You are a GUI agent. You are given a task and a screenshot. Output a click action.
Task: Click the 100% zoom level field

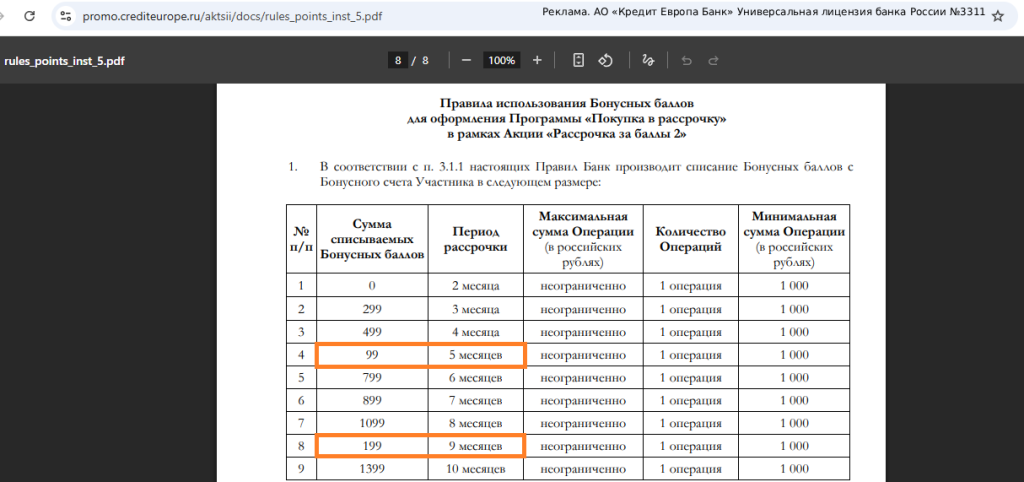(501, 60)
